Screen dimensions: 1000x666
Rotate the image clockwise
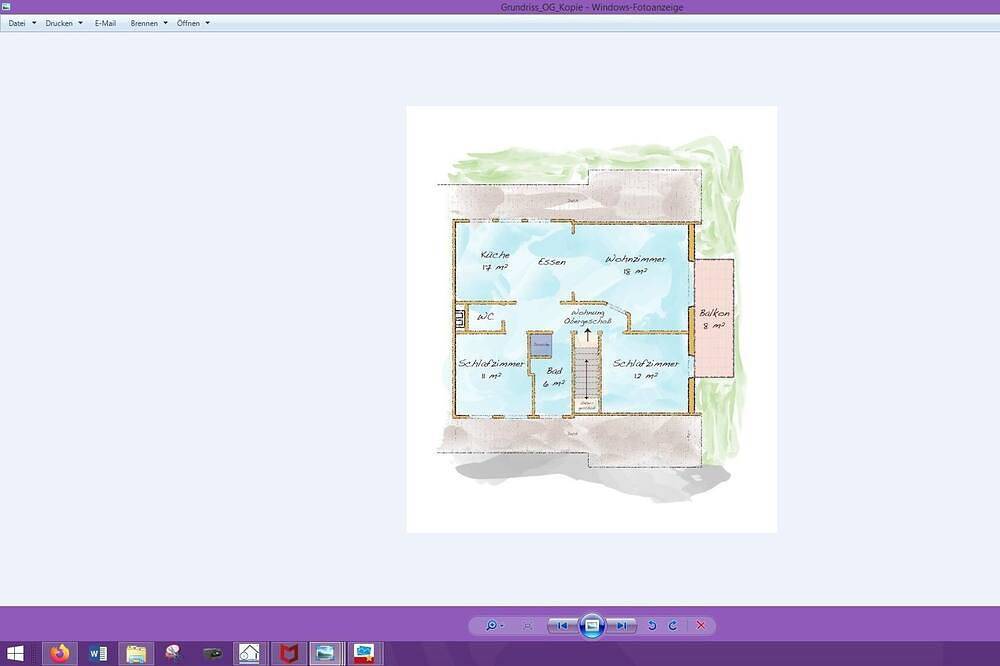click(x=673, y=626)
